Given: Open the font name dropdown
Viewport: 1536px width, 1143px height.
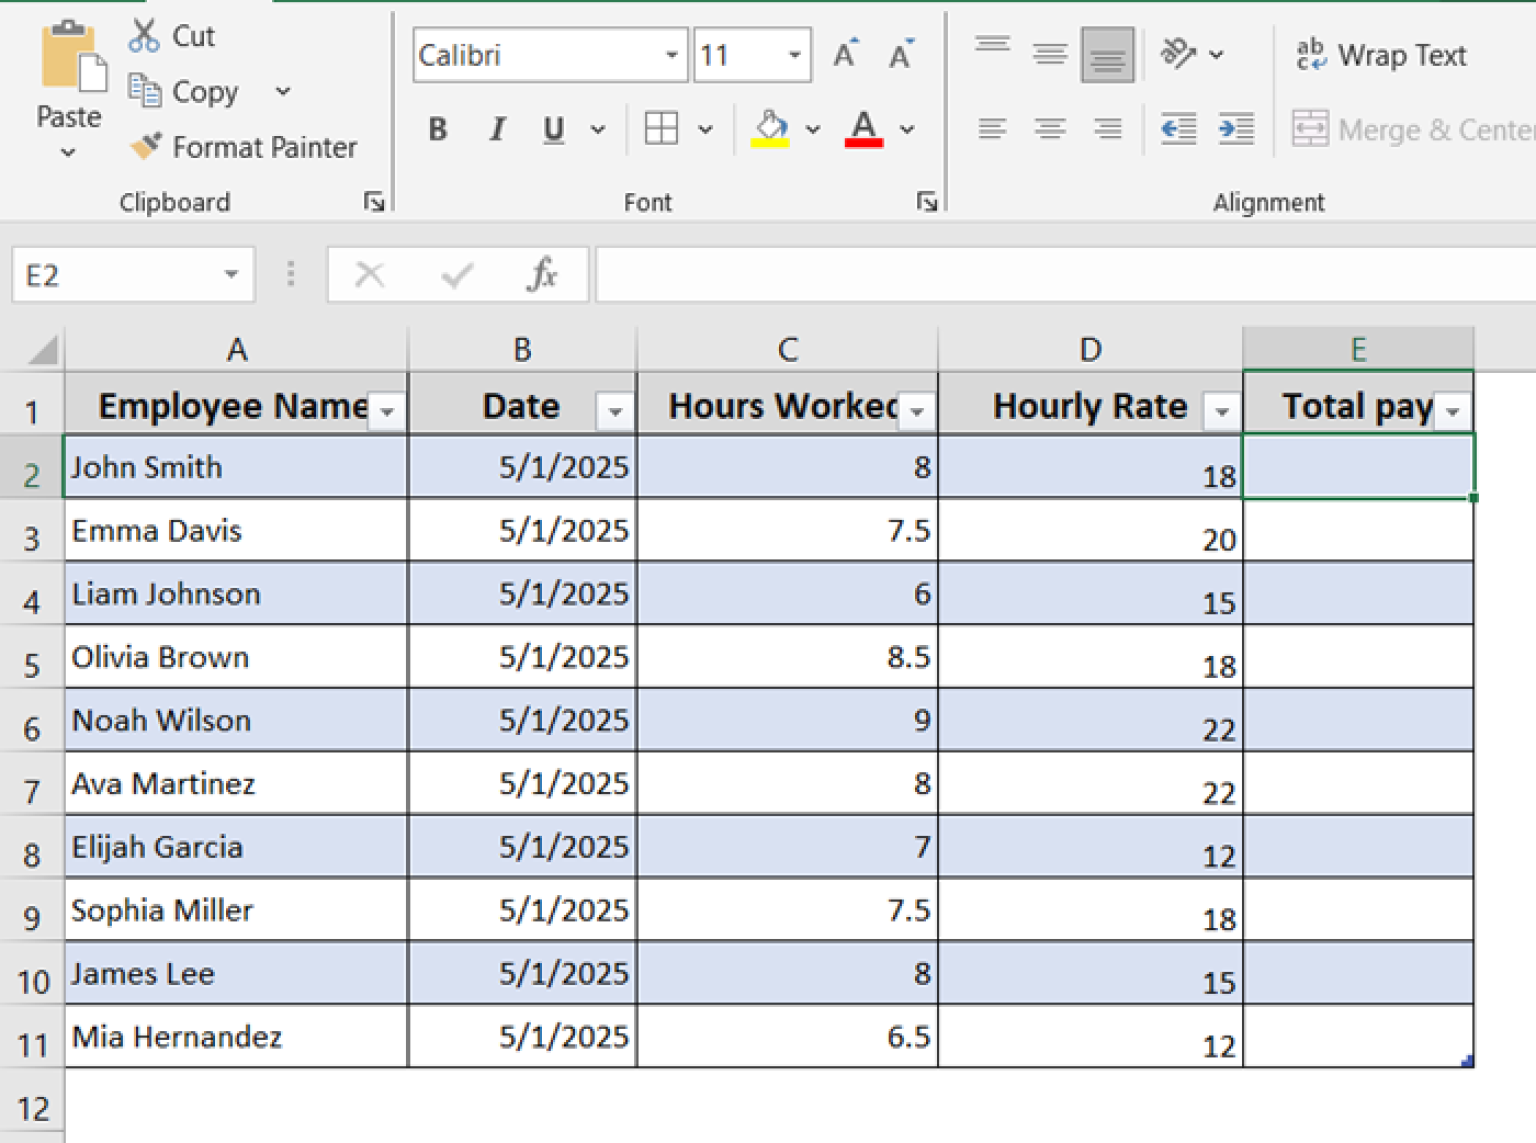Looking at the screenshot, I should click(x=671, y=56).
